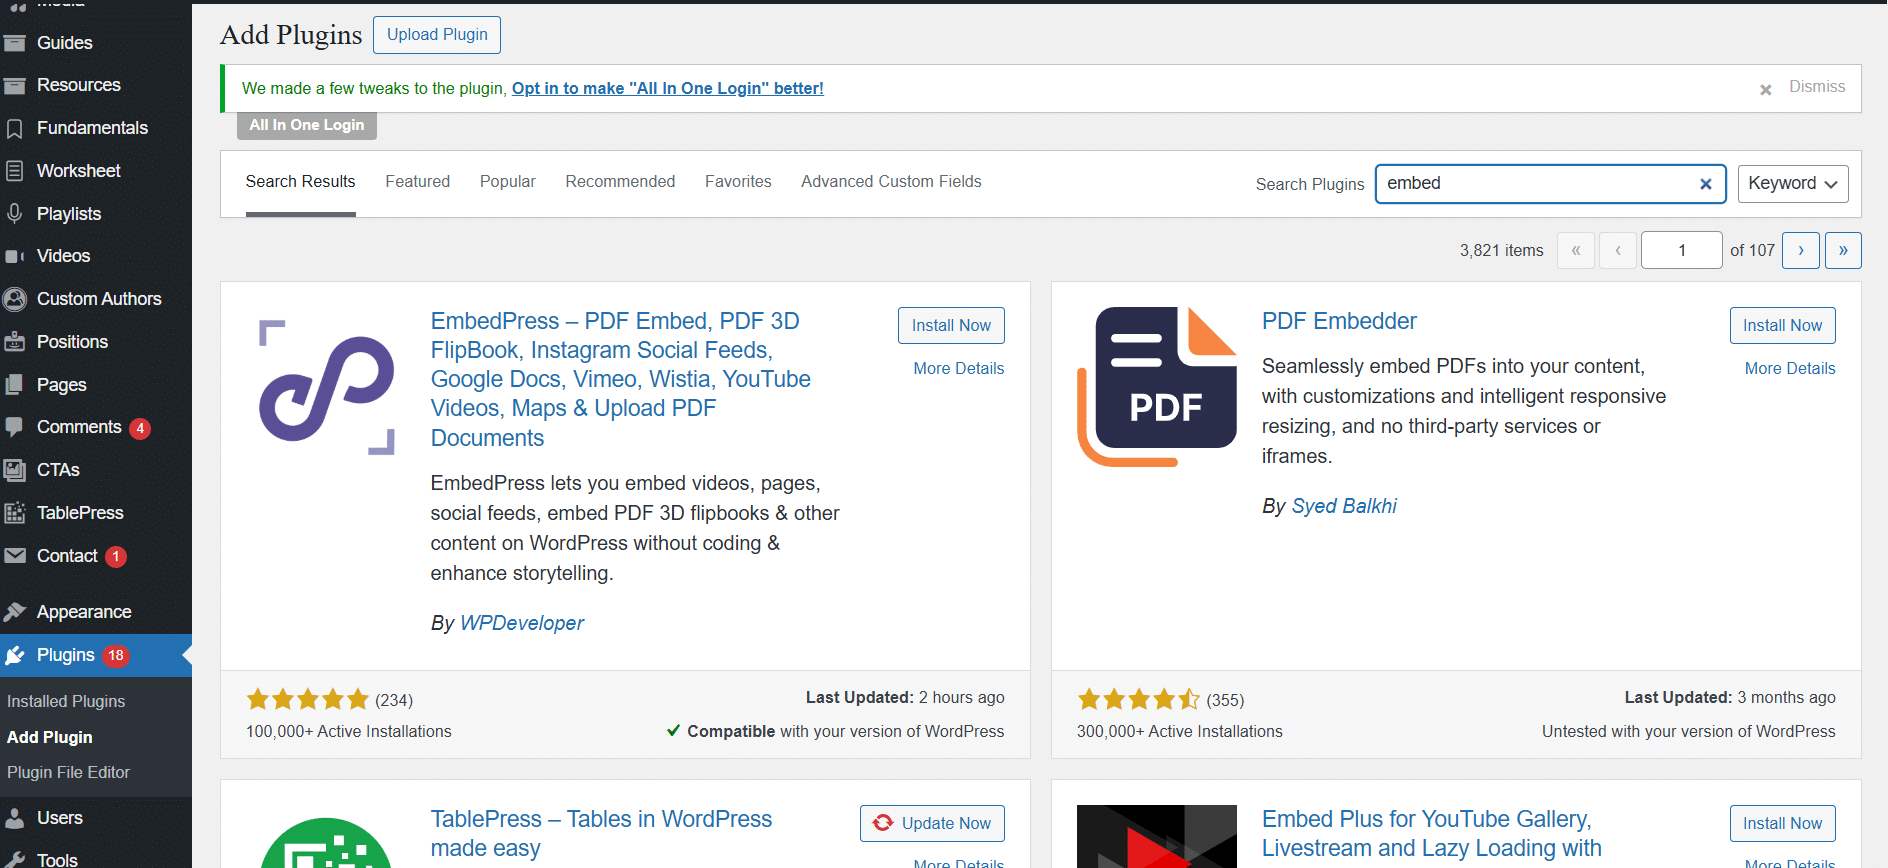Open Plugin File Editor submenu item
Viewport: 1888px width, 868px height.
pos(68,773)
